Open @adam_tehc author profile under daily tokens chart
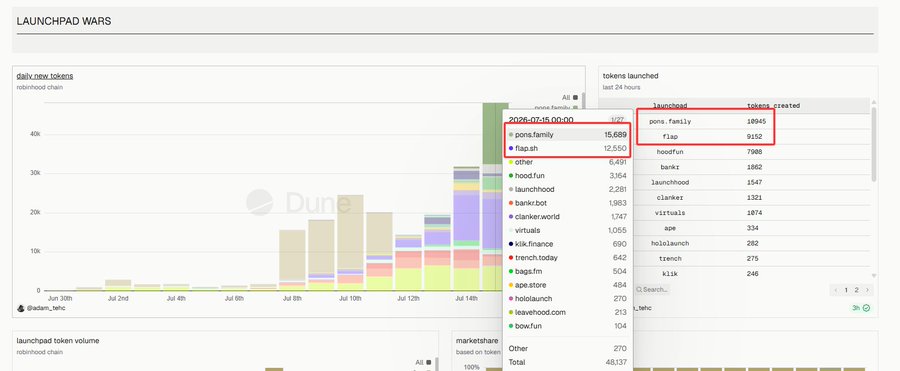900x371 pixels. (x=45, y=308)
